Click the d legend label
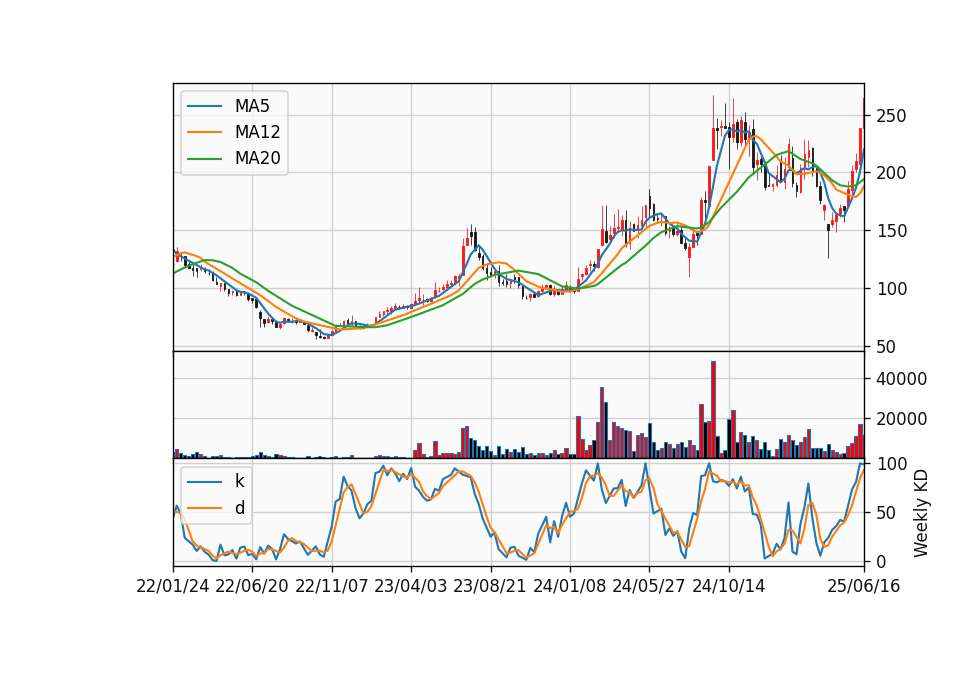Screen dimensions: 960x690 coord(240,508)
